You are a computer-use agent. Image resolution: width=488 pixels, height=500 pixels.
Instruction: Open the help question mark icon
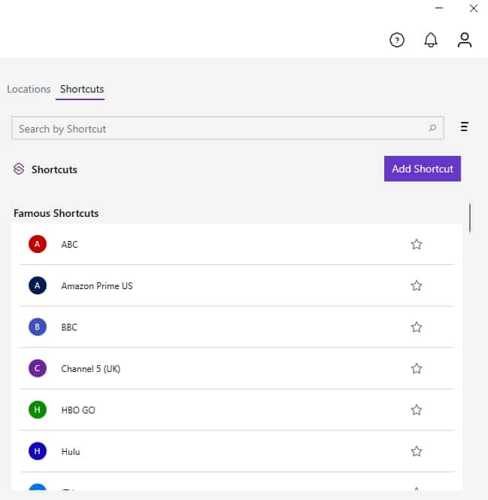tap(397, 40)
